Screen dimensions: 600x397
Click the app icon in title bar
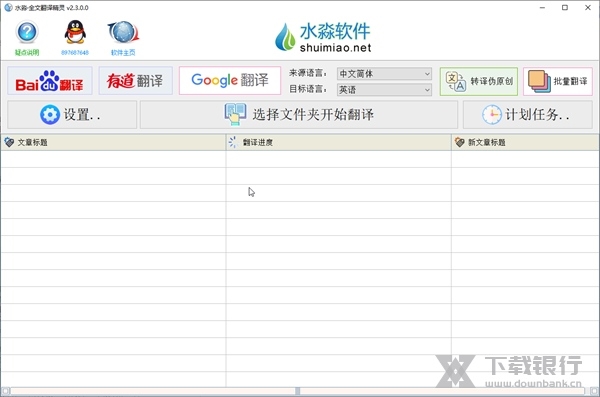tap(8, 7)
